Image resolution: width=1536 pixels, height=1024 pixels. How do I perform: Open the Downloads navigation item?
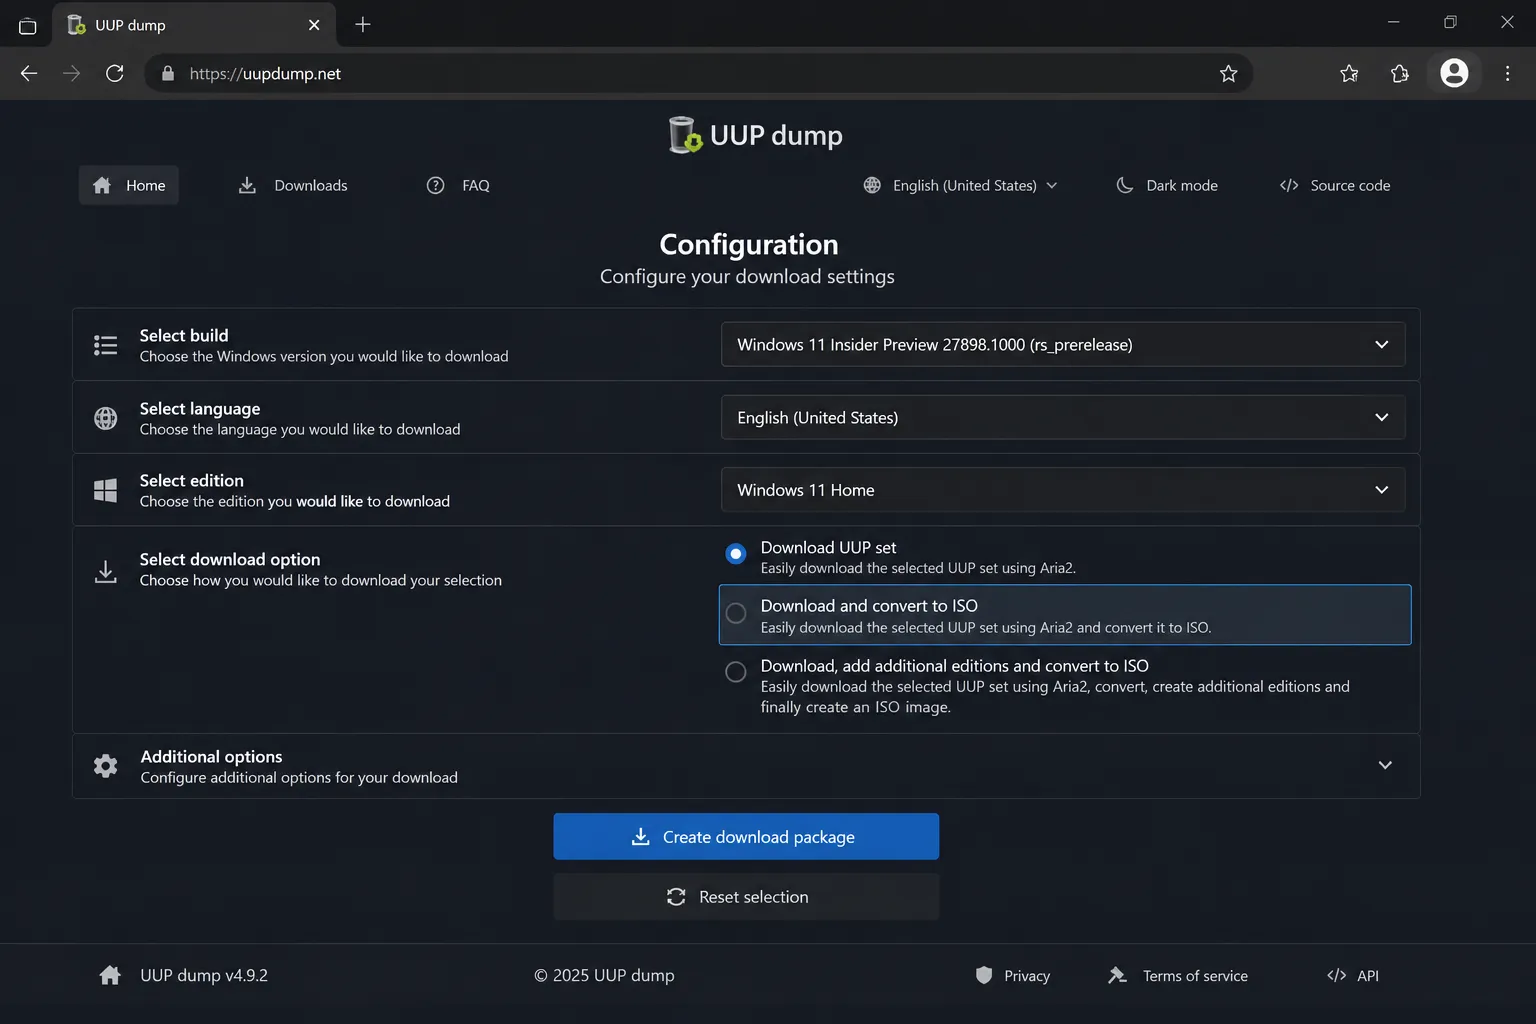[293, 185]
